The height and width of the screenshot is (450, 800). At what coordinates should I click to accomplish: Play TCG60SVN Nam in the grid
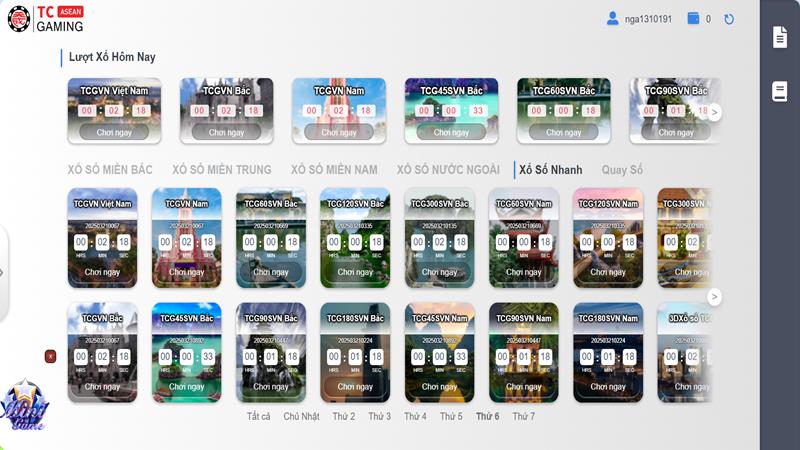click(523, 272)
